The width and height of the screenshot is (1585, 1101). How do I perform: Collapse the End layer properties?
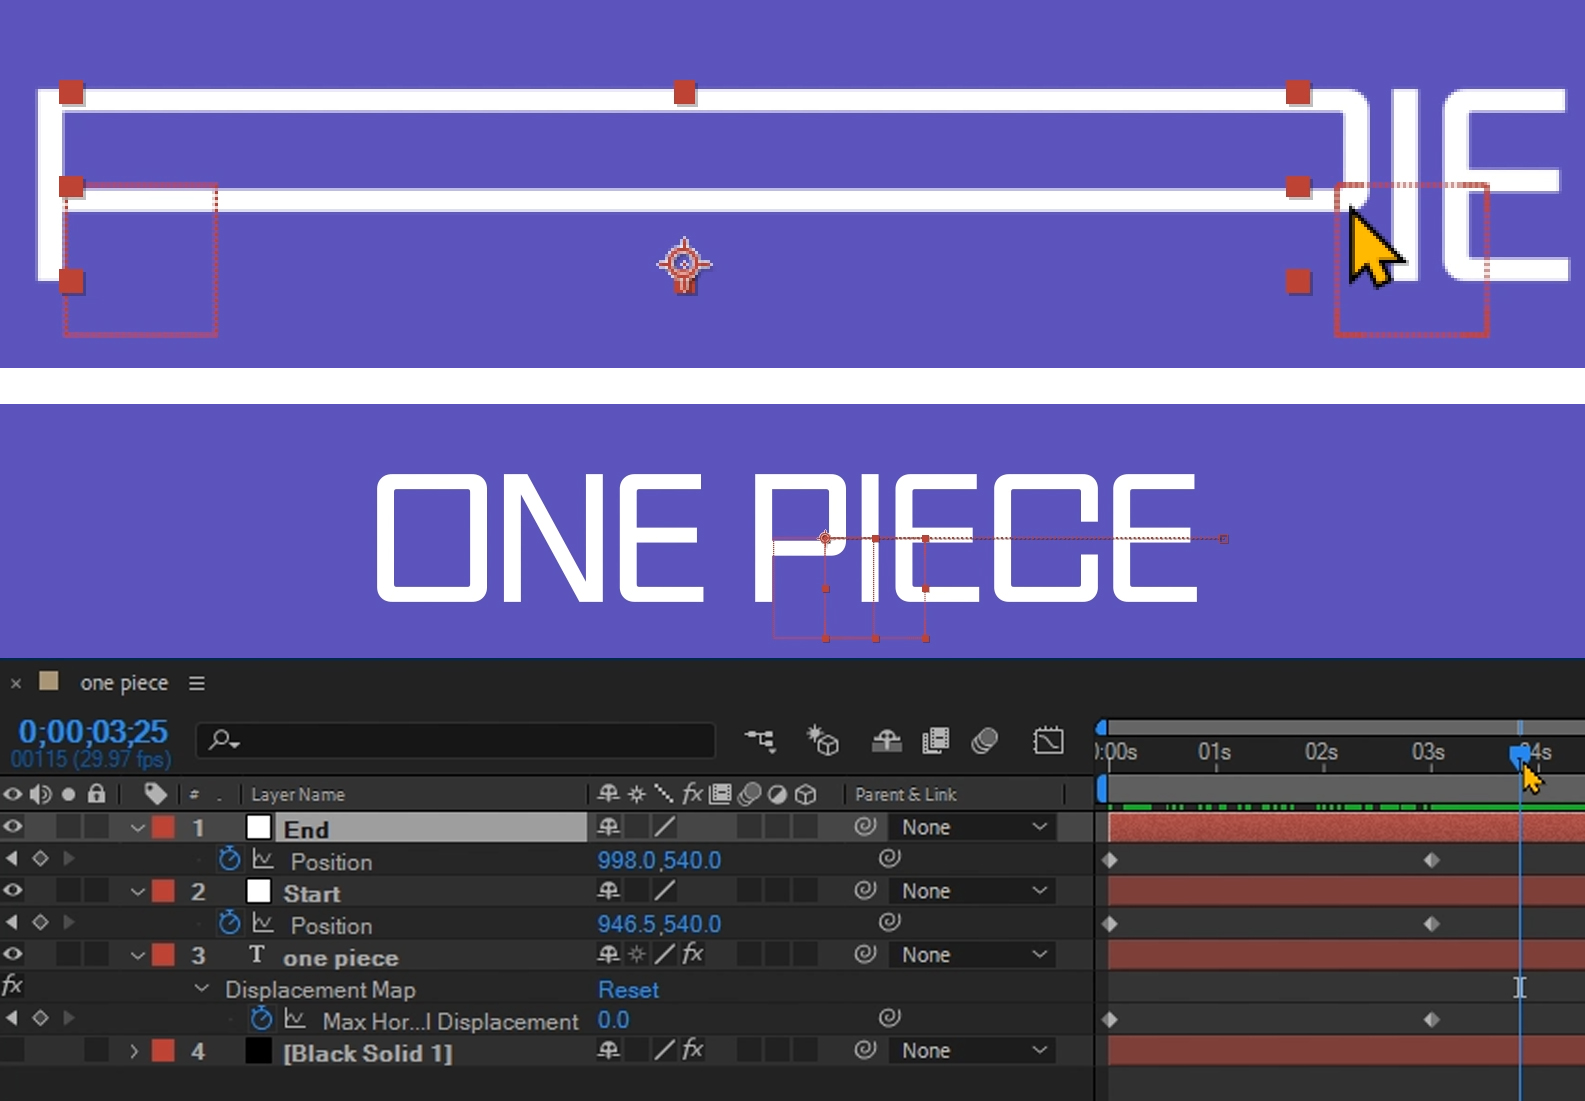(138, 828)
